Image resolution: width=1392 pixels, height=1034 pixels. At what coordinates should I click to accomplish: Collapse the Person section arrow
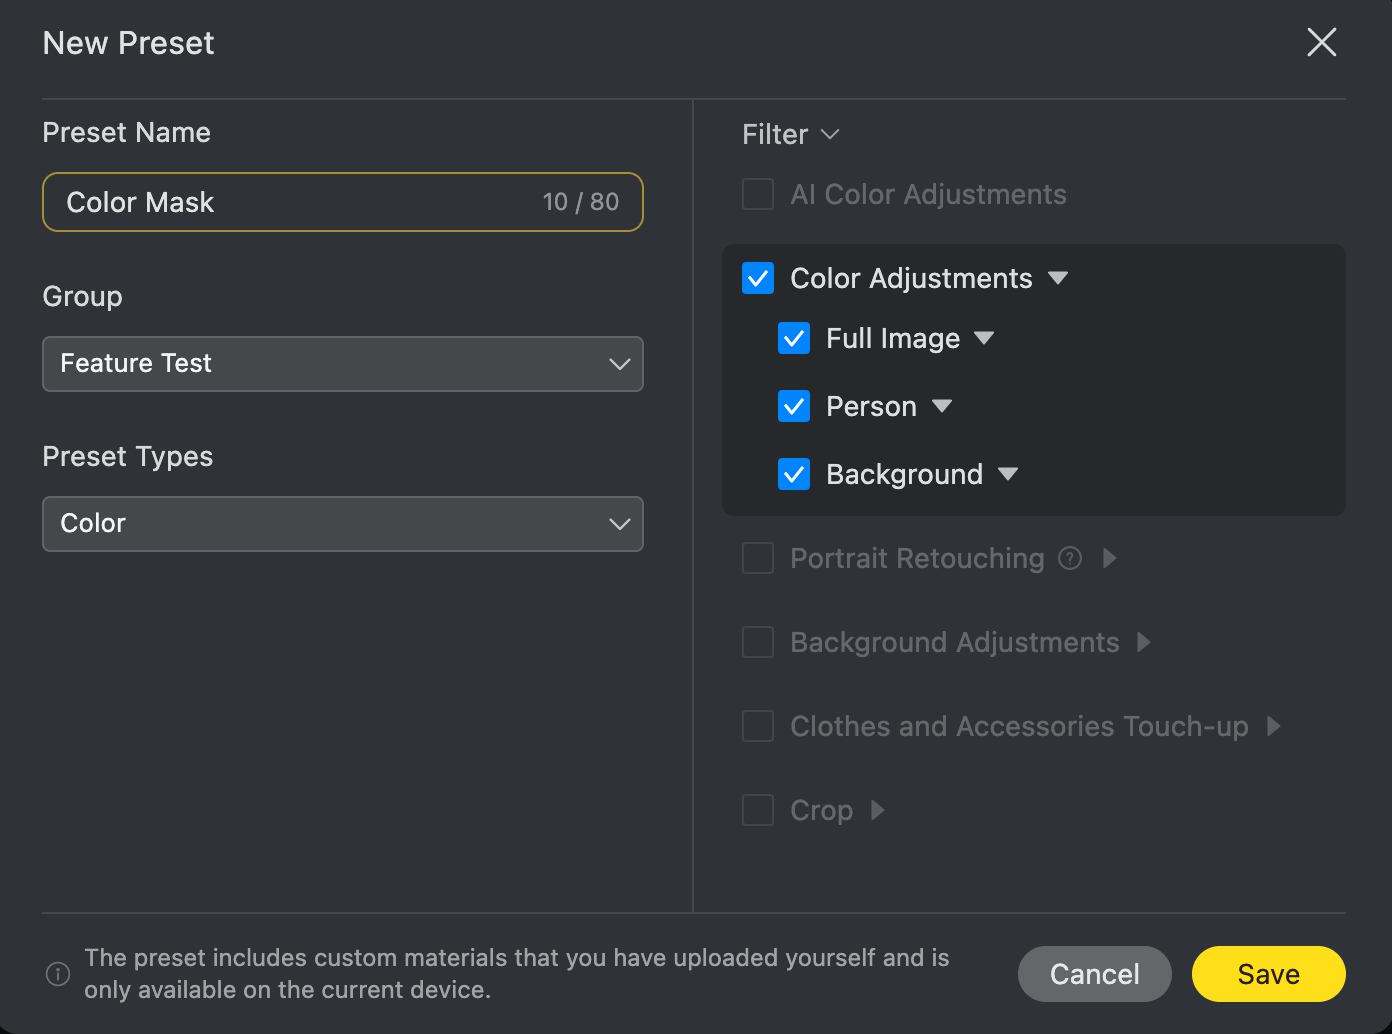click(x=941, y=406)
